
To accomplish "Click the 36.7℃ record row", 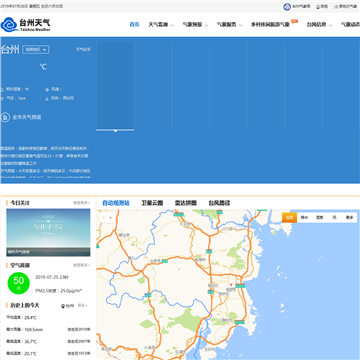I will coord(48,341).
